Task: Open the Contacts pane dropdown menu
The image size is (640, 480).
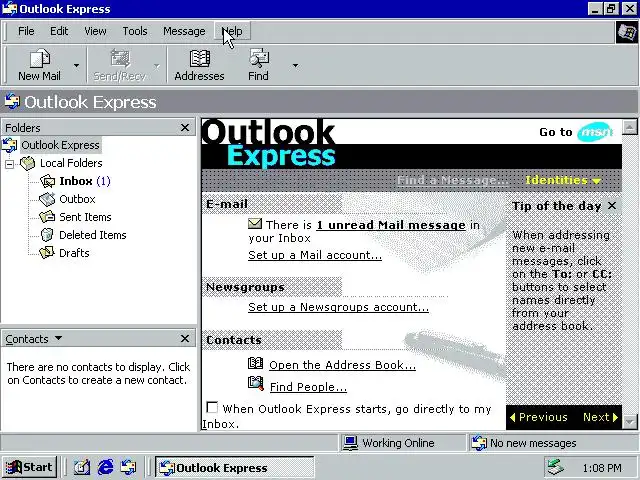Action: [58, 338]
